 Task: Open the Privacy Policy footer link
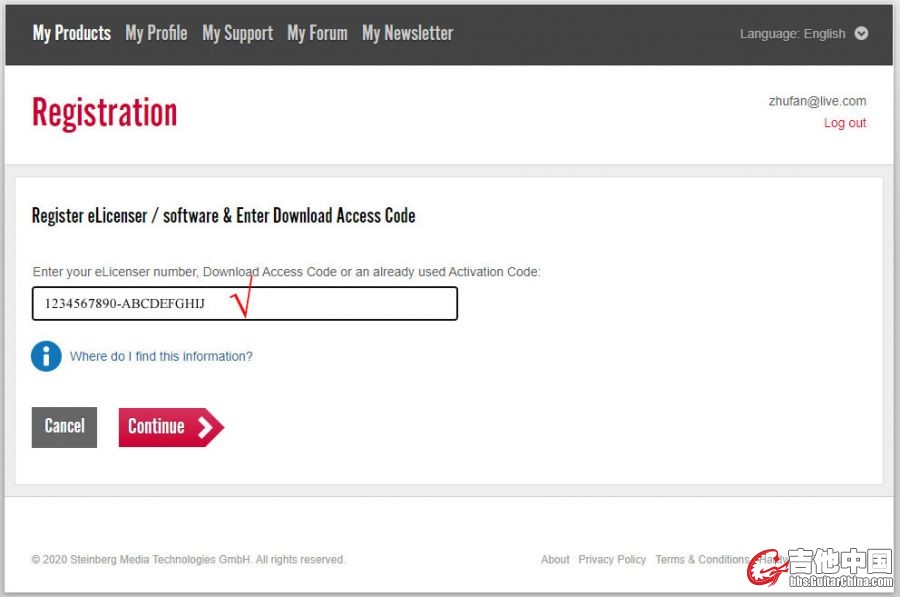[x=612, y=560]
